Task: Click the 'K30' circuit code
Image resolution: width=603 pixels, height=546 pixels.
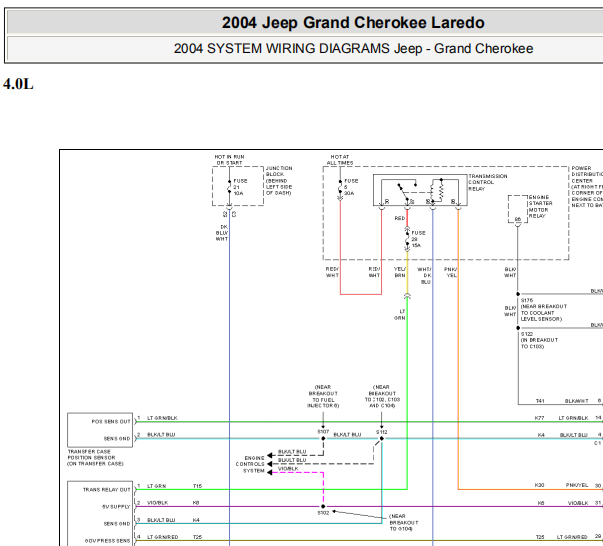Action: point(540,485)
